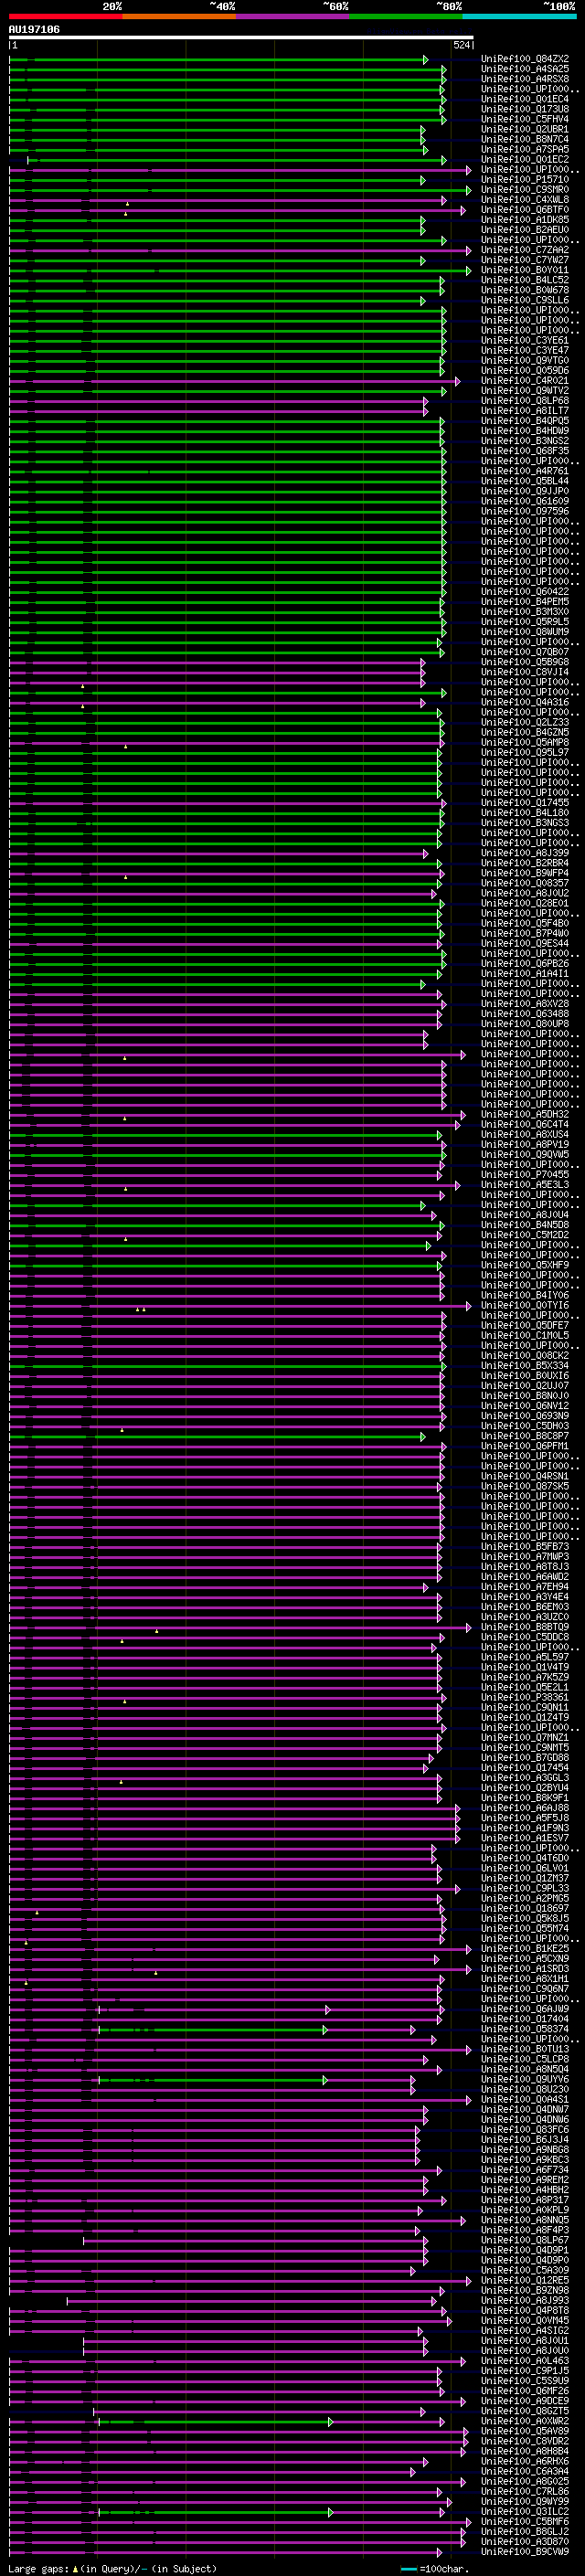Click the red 20% identity legend bar

66,16
